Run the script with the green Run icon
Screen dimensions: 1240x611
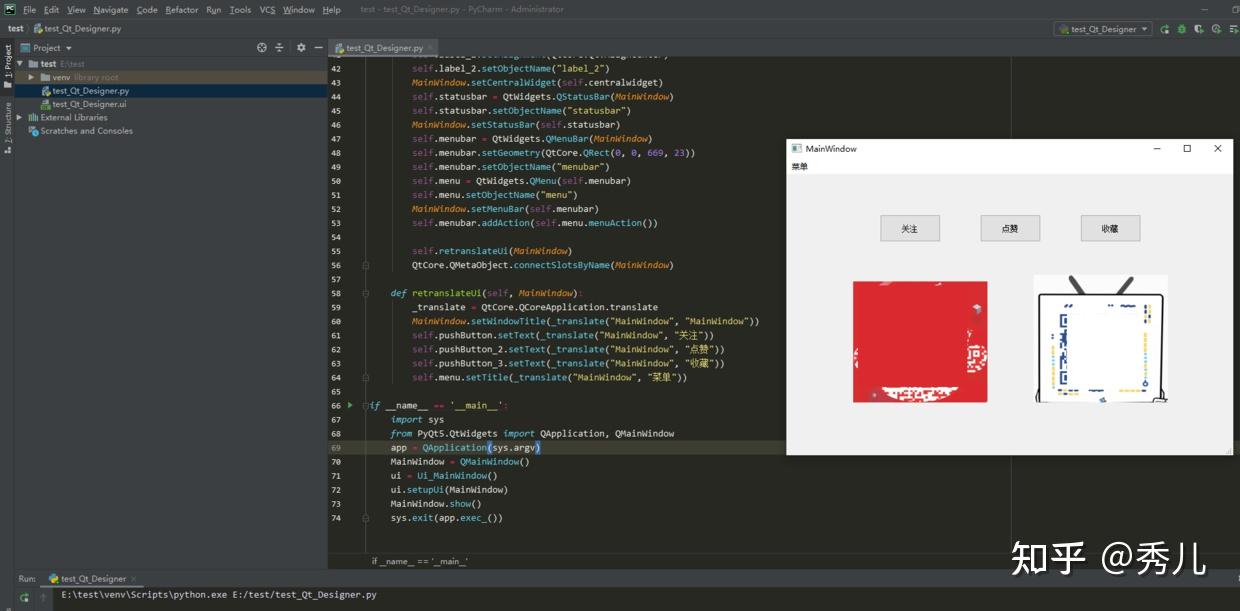(1163, 30)
